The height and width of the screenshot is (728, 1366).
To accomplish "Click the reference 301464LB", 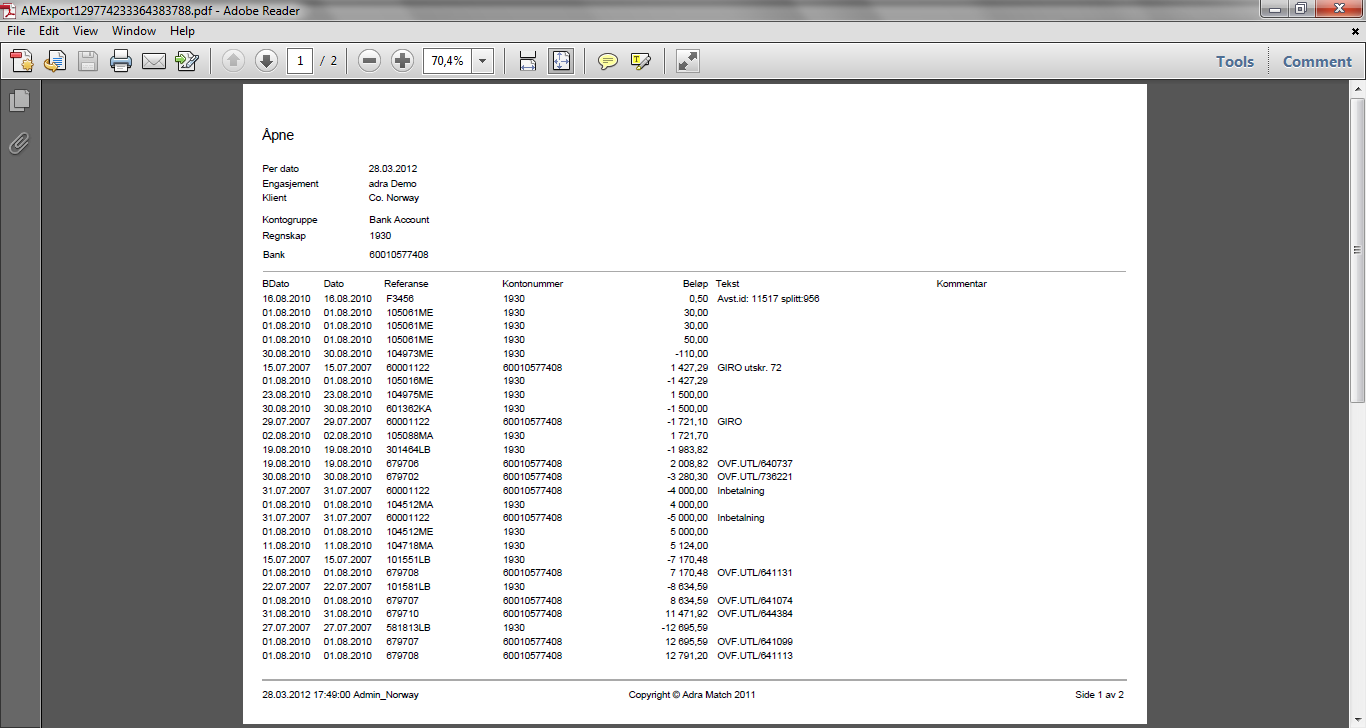I will tap(408, 449).
